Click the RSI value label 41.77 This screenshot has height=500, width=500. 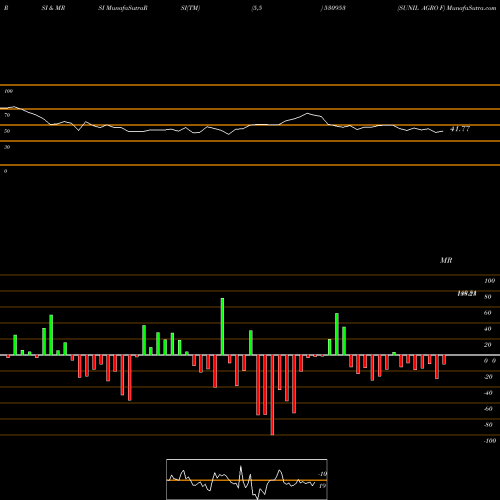point(460,129)
